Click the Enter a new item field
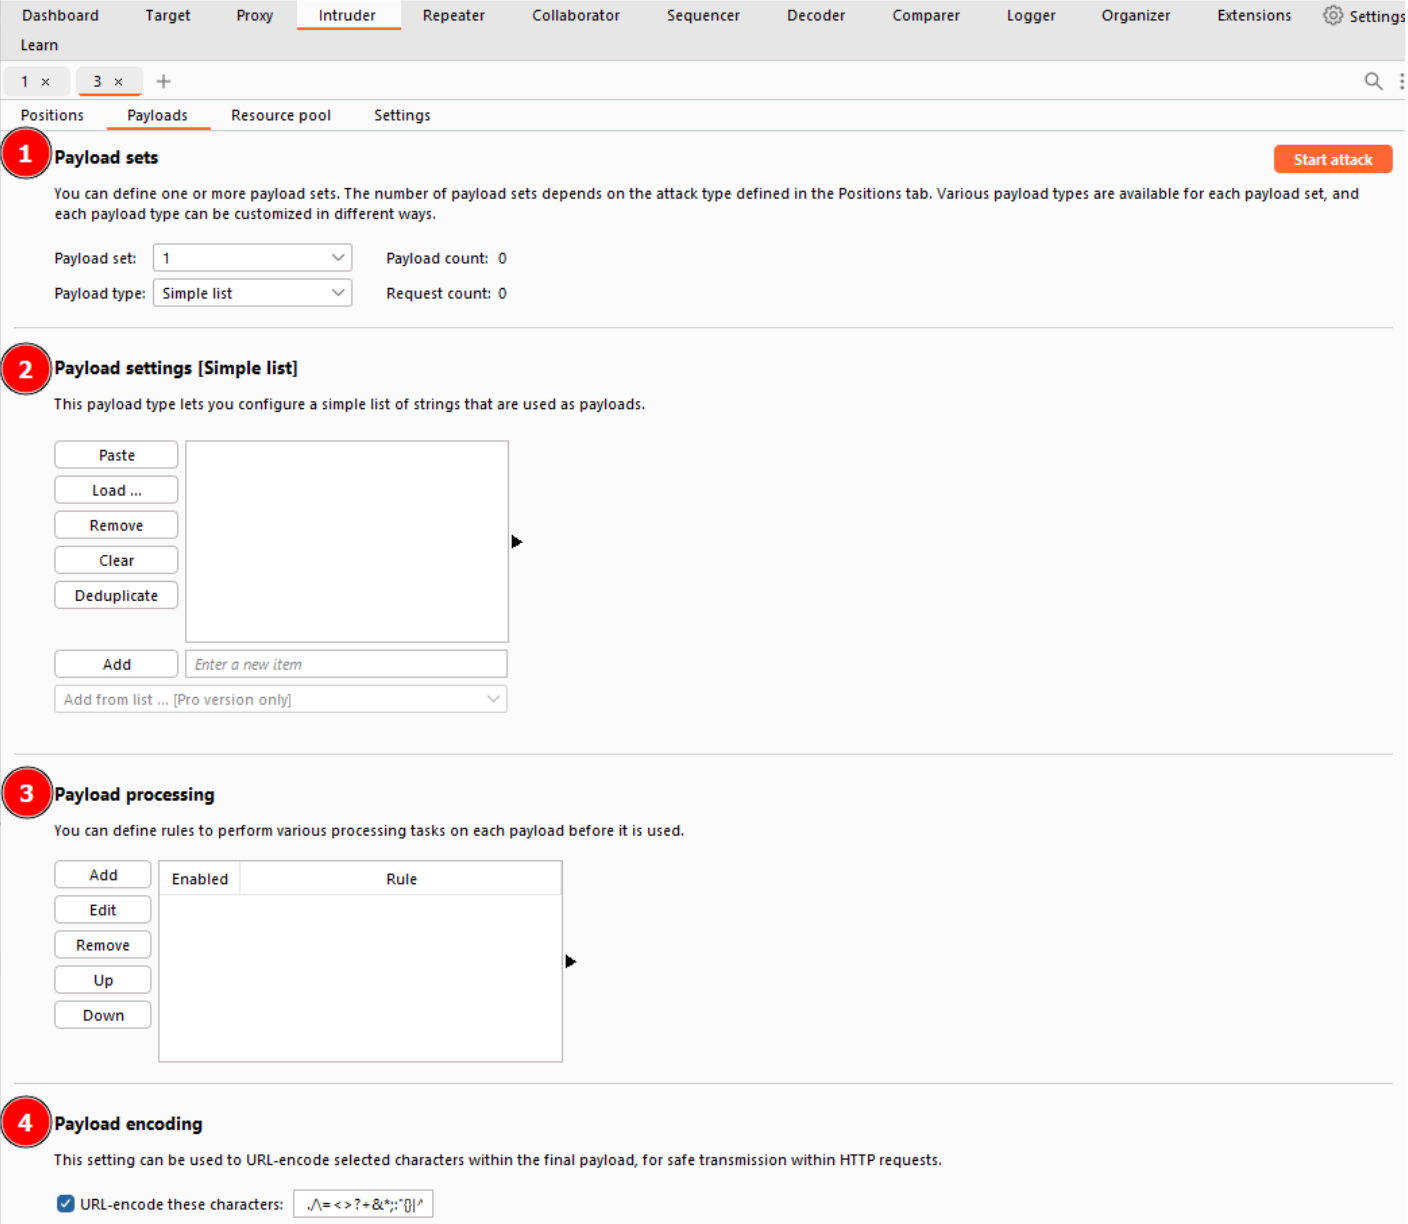 point(346,664)
